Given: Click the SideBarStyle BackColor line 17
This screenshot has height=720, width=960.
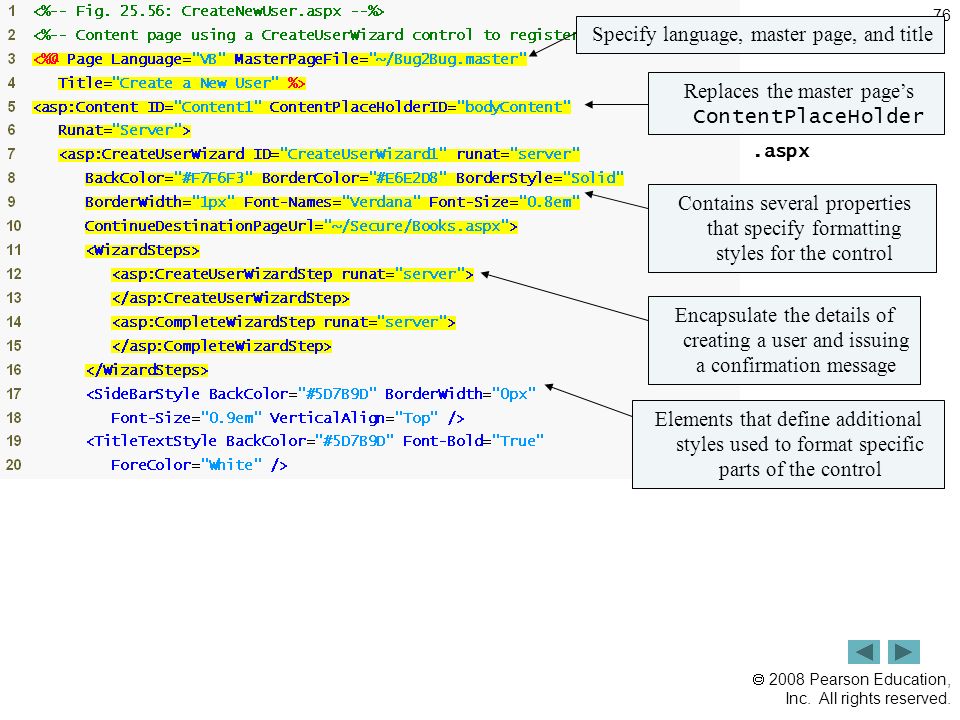Looking at the screenshot, I should pos(311,394).
